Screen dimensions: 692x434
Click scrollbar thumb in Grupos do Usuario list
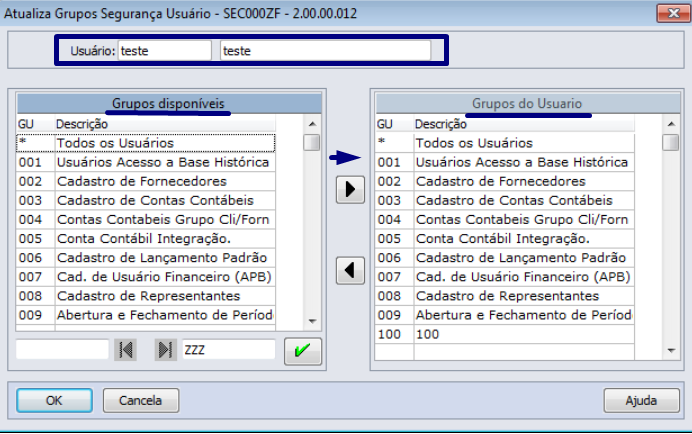point(671,143)
